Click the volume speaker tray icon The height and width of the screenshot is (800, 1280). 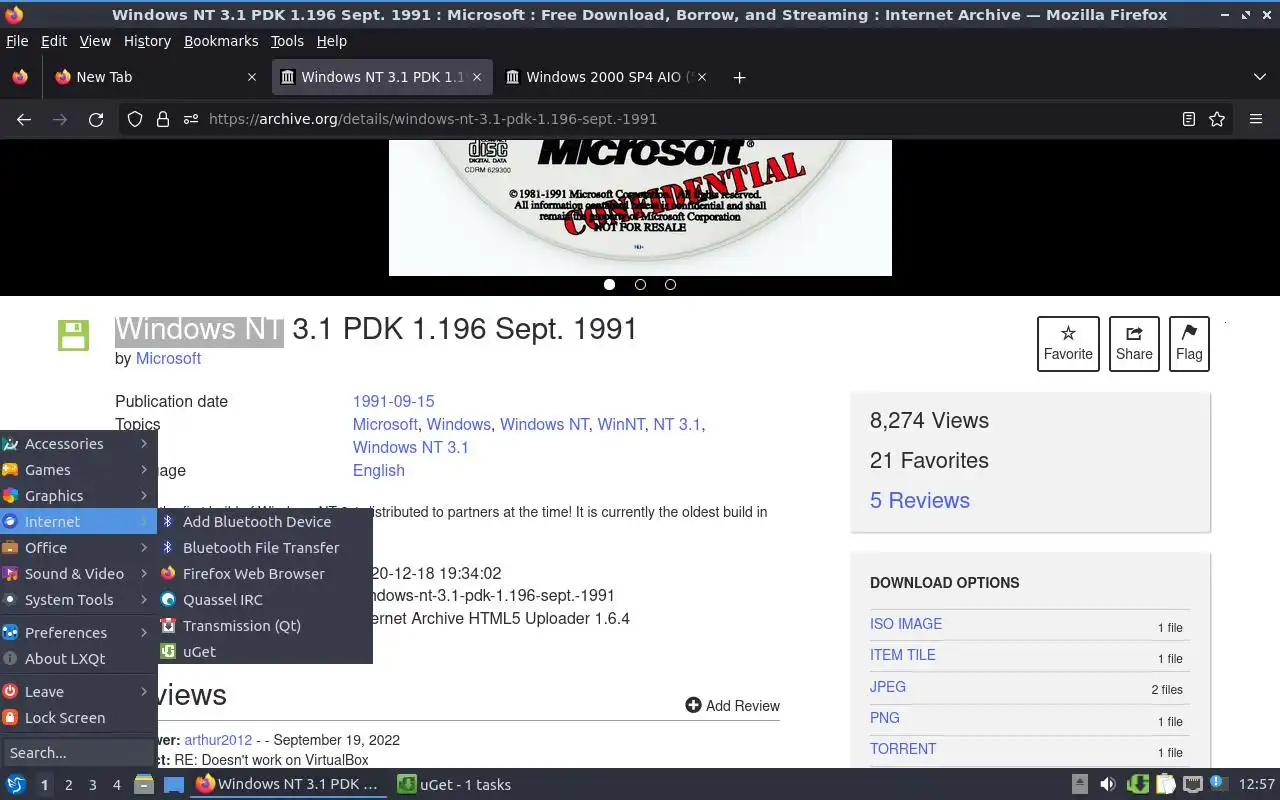click(x=1108, y=785)
